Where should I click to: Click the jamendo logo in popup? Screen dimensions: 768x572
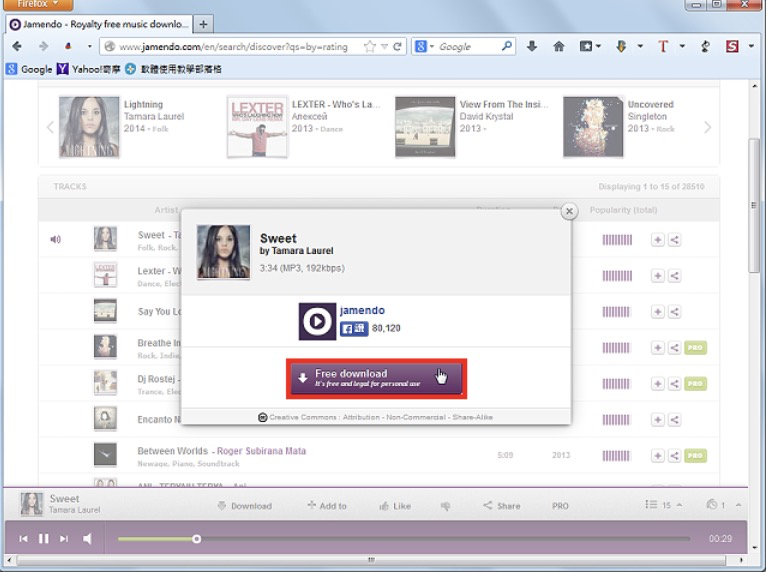(x=317, y=322)
